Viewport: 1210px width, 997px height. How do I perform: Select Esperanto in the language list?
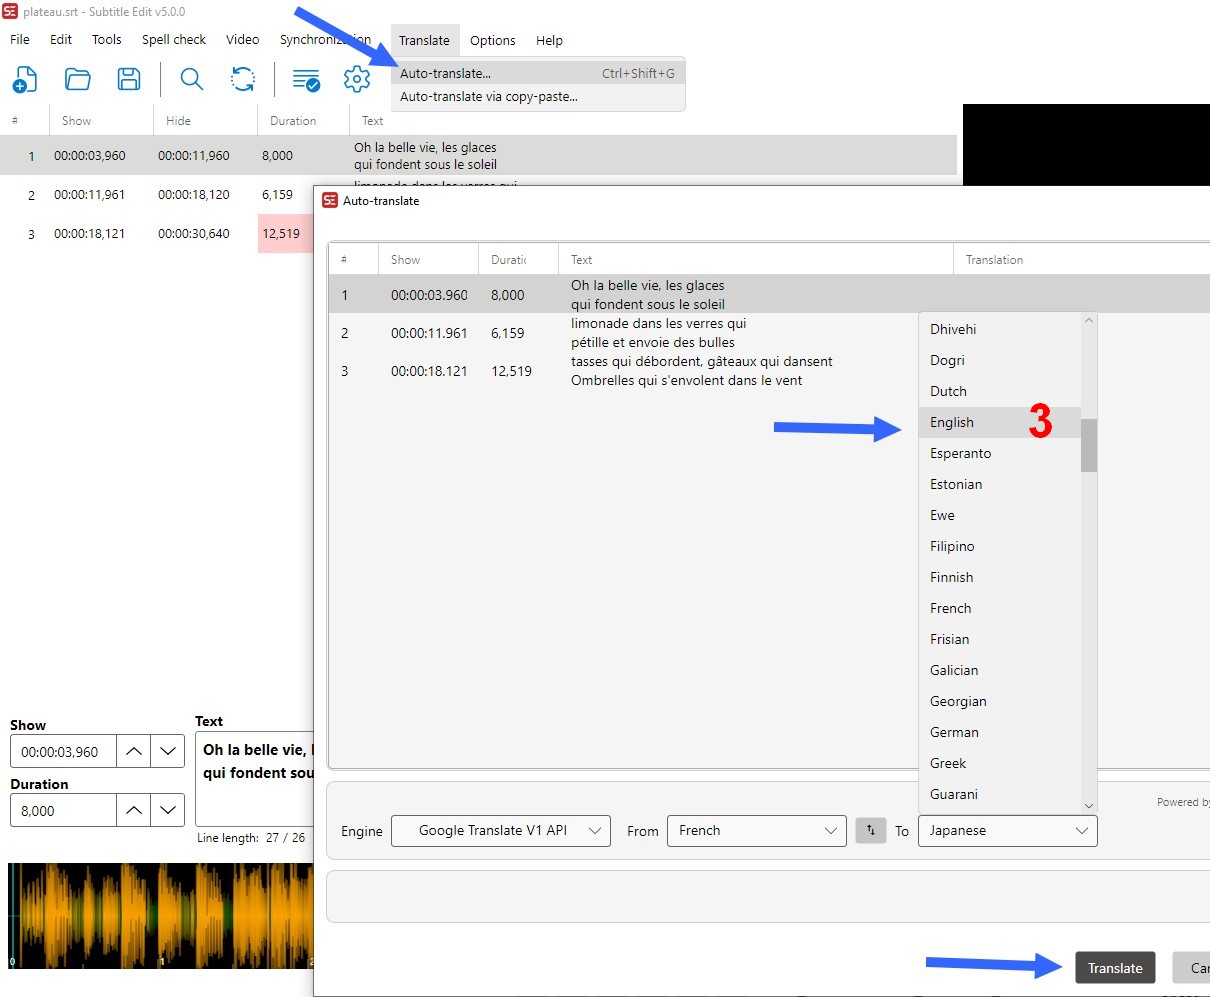click(999, 453)
